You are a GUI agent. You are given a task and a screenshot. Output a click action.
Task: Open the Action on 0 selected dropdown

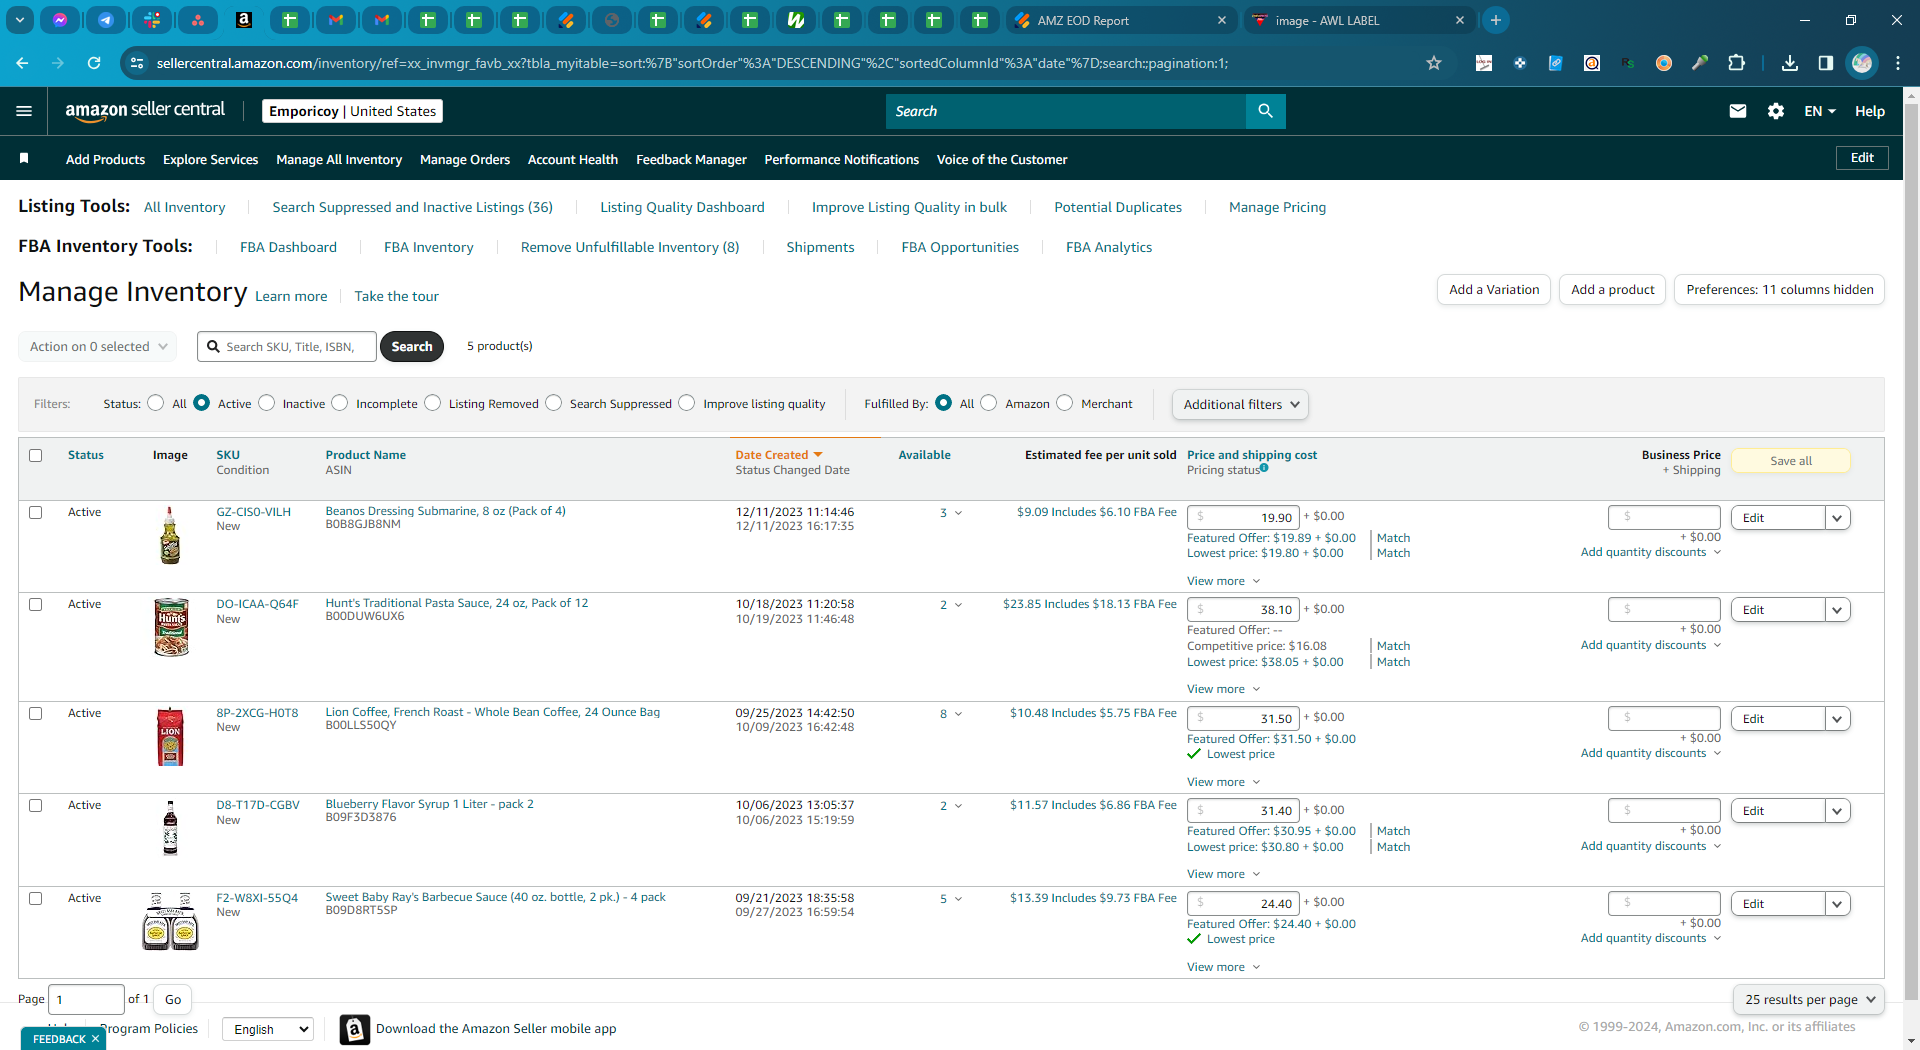click(98, 346)
